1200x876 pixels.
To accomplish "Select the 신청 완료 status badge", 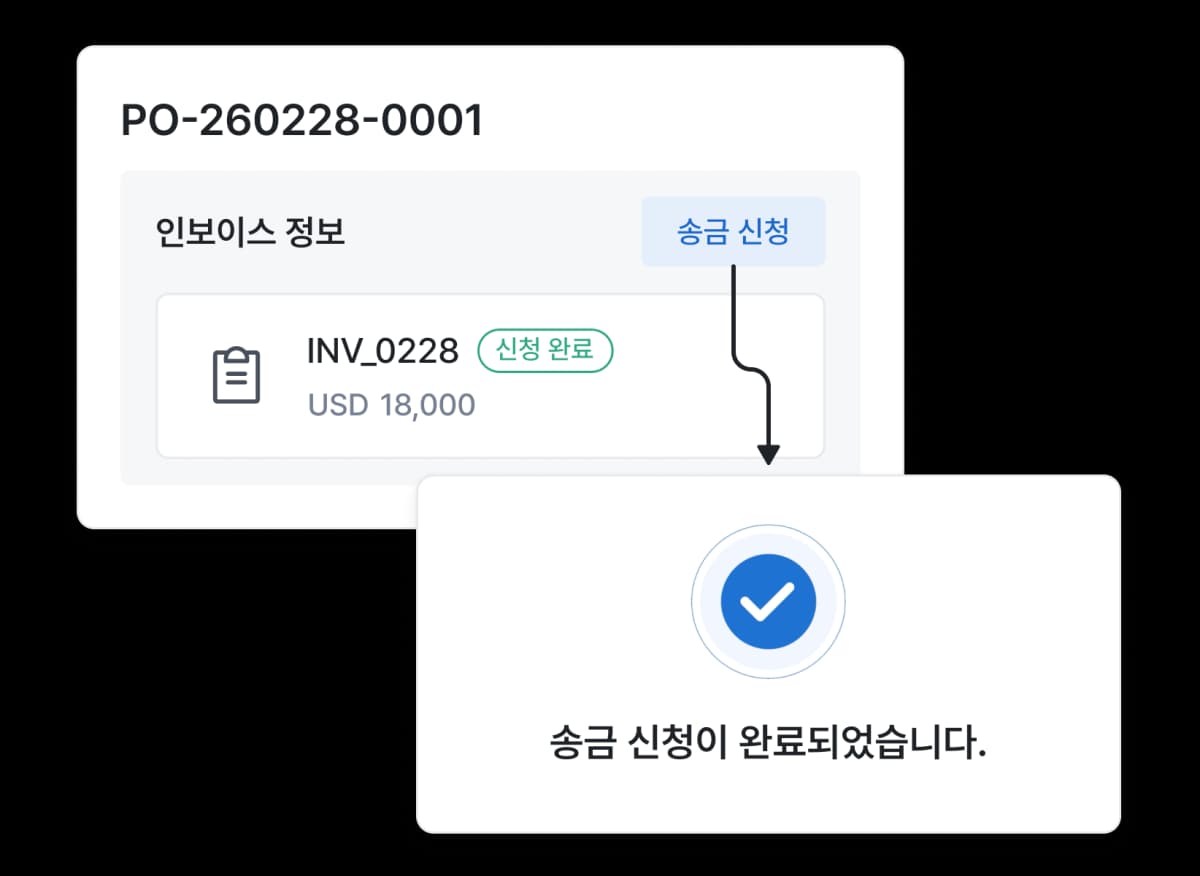I will (x=544, y=351).
